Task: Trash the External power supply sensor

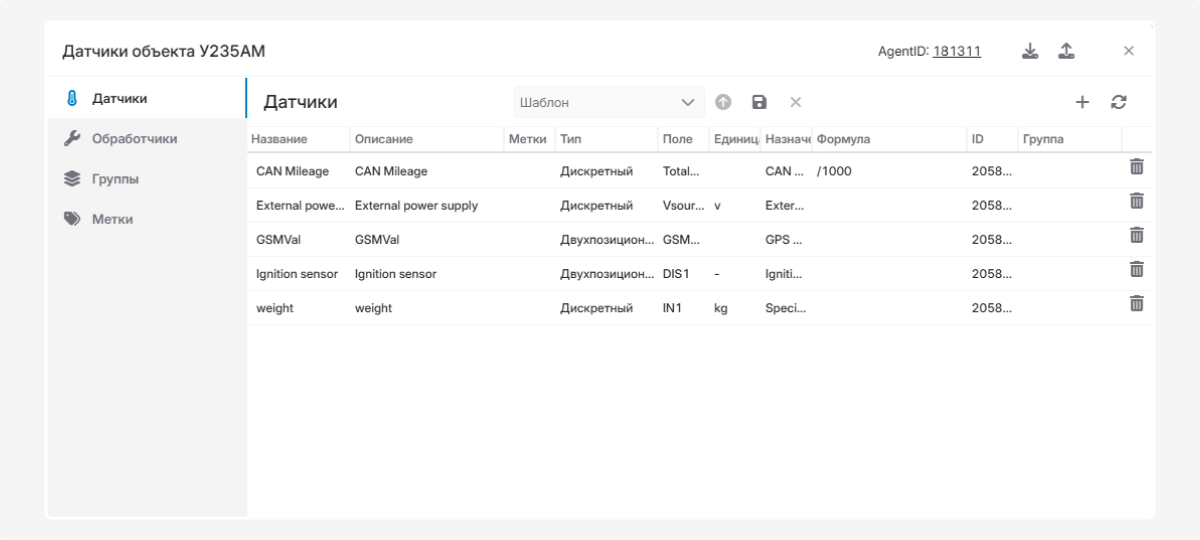Action: pos(1137,202)
